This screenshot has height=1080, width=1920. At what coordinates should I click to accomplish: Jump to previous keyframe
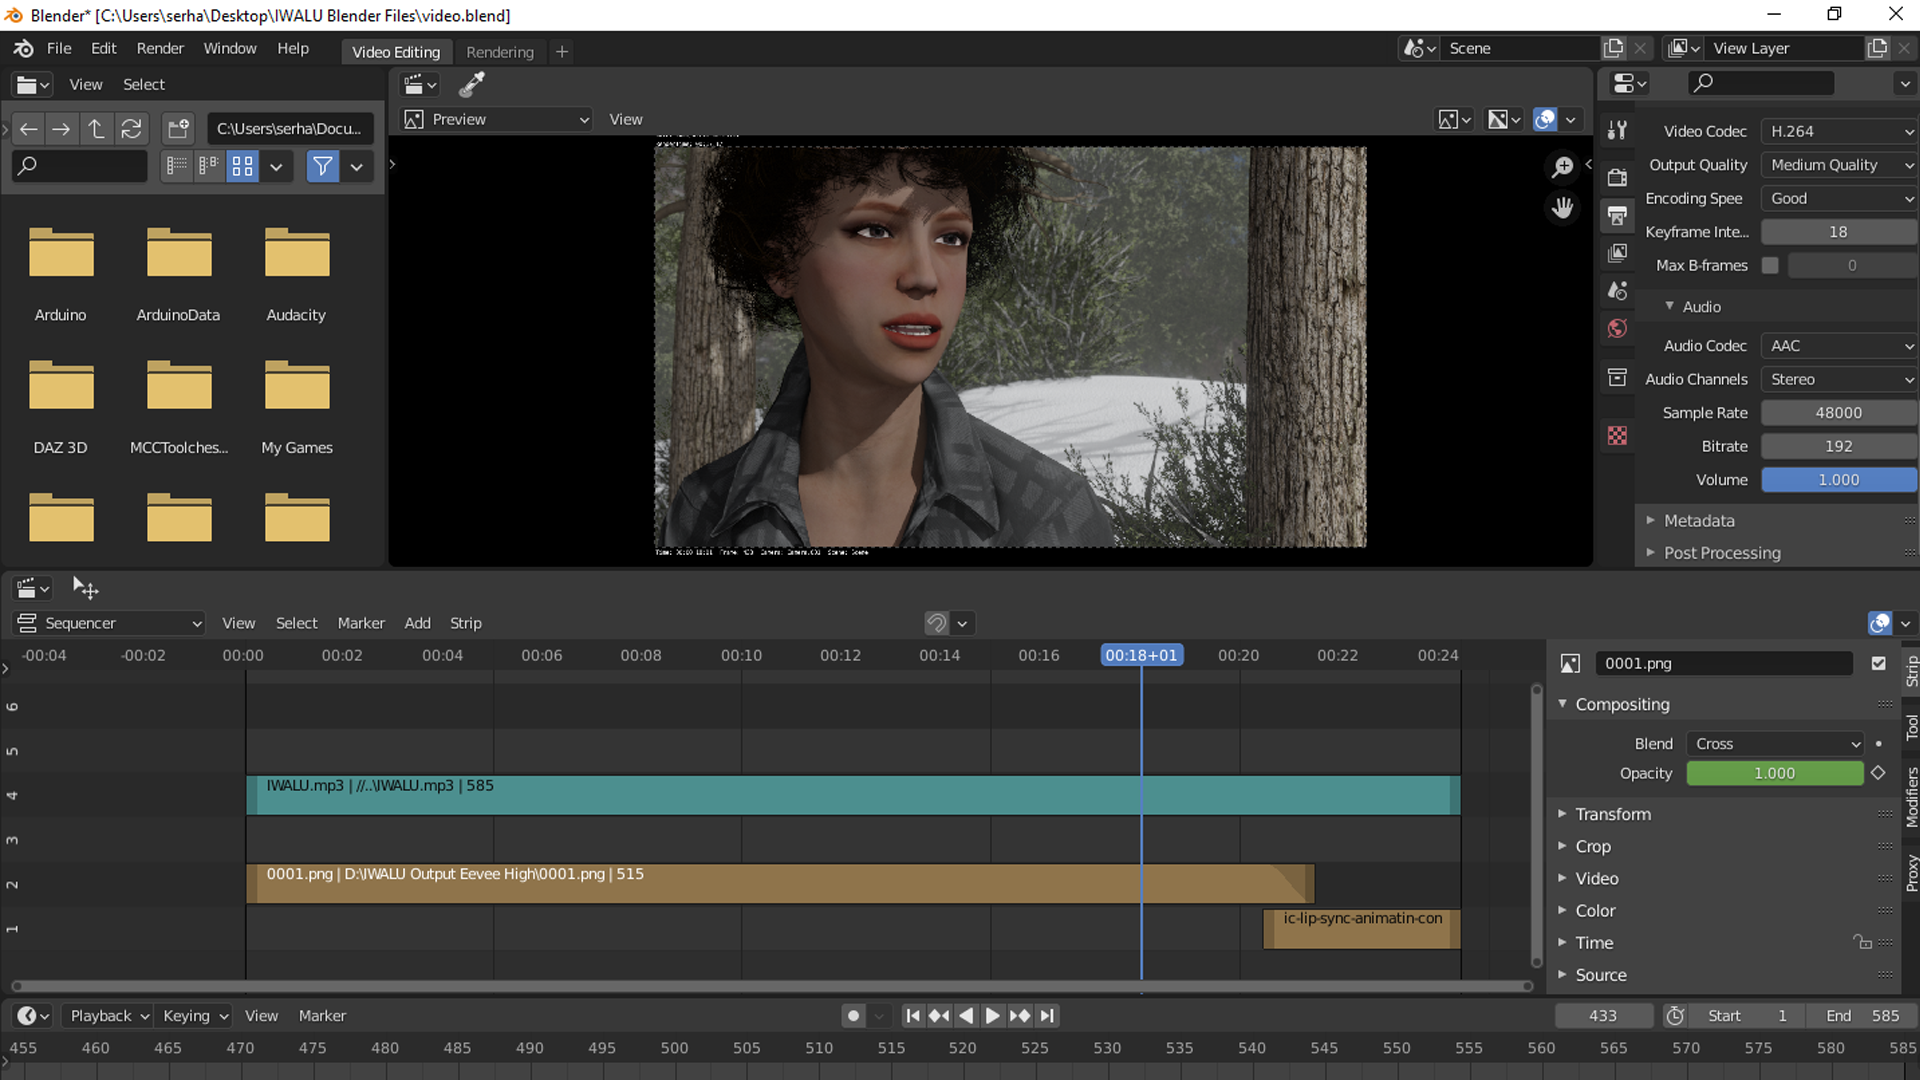pyautogui.click(x=939, y=1016)
